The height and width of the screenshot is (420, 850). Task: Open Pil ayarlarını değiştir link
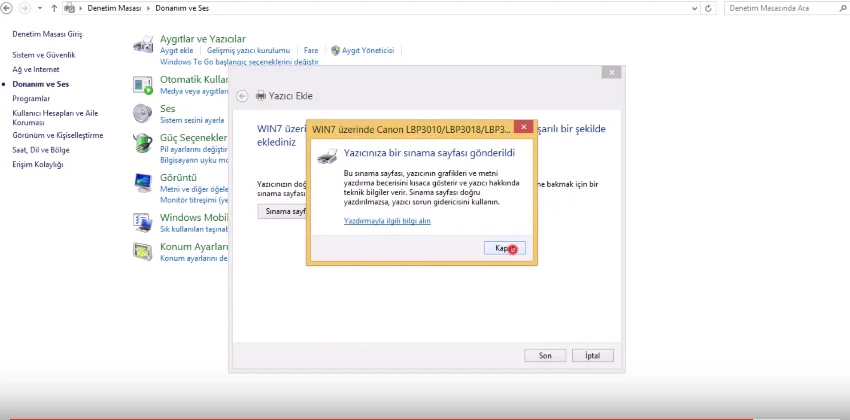pos(194,149)
